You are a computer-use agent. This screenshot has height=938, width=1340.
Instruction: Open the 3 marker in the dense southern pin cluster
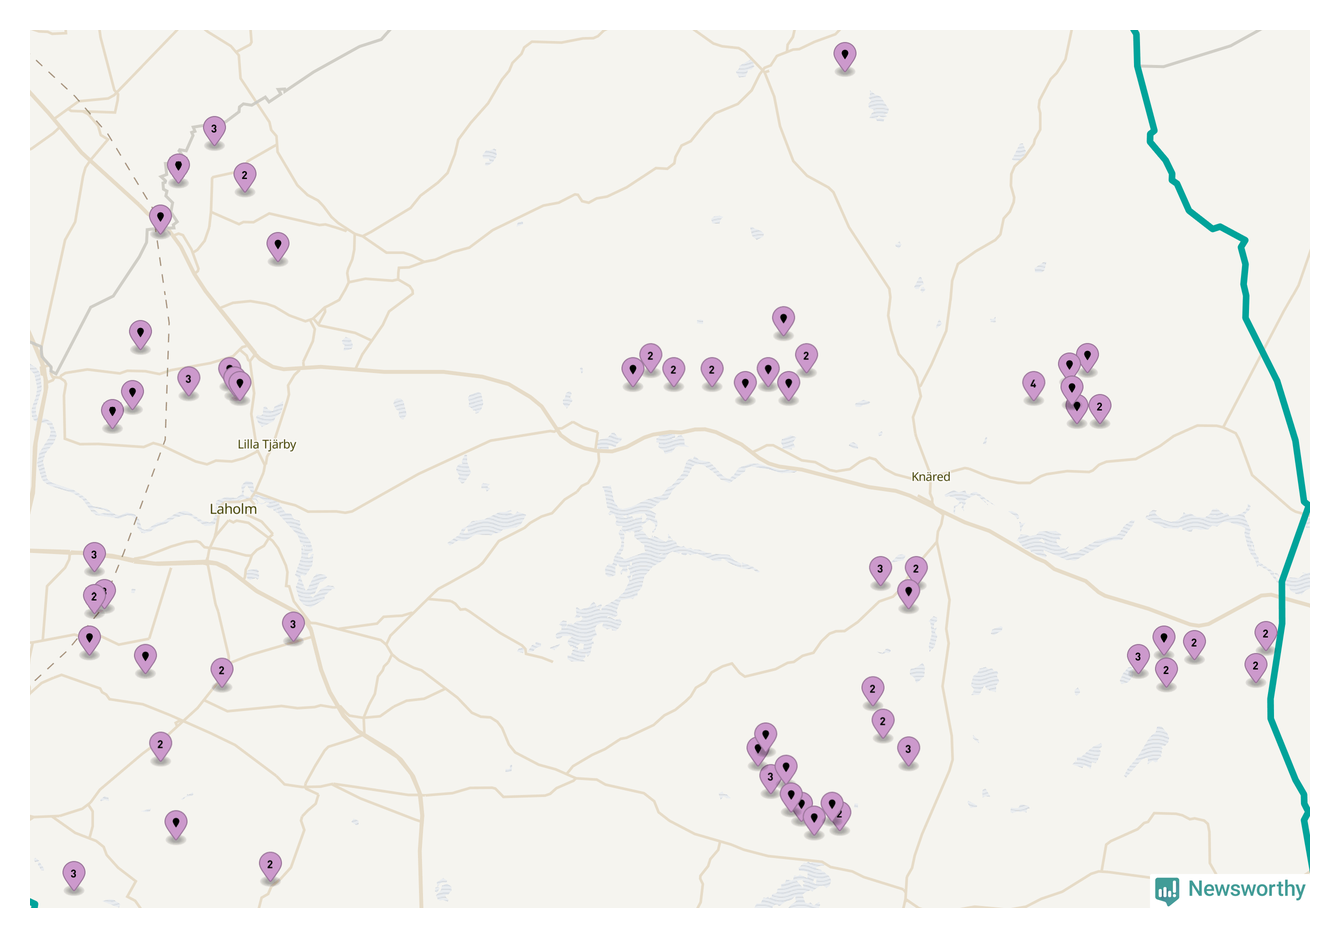[x=769, y=778]
